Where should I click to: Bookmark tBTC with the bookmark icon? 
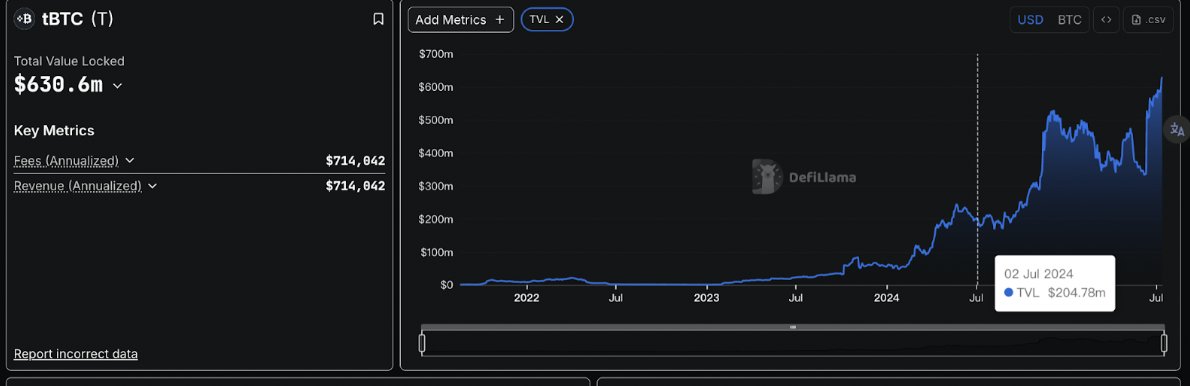(x=378, y=20)
